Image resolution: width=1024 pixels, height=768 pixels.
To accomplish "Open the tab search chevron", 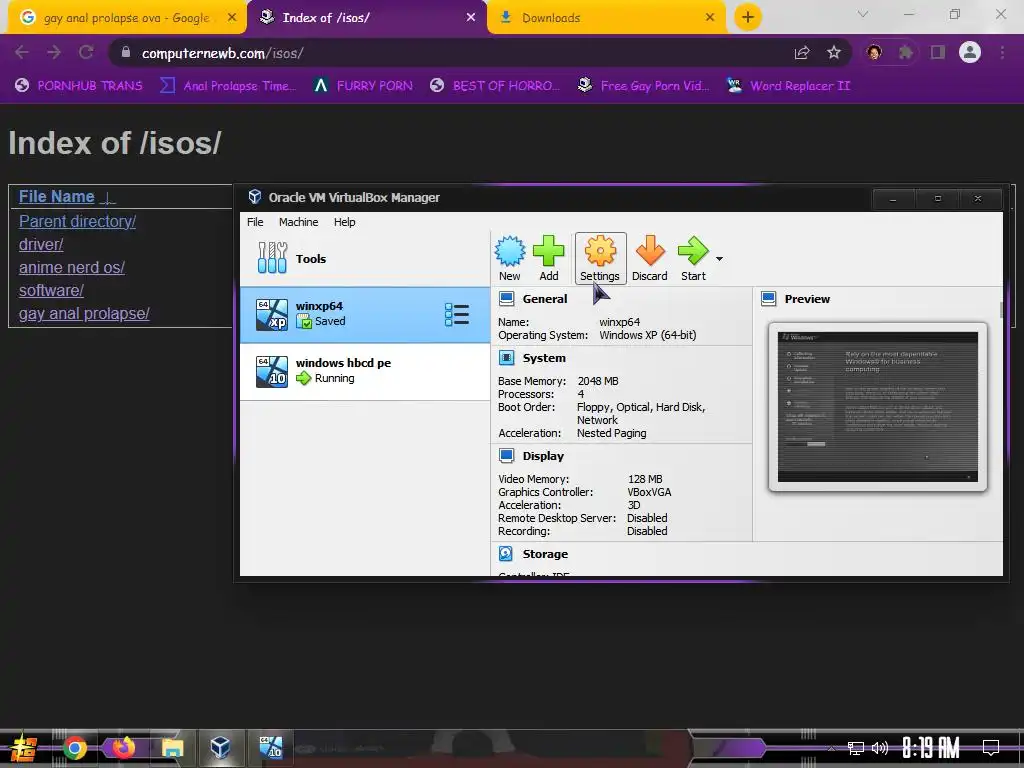I will 863,14.
